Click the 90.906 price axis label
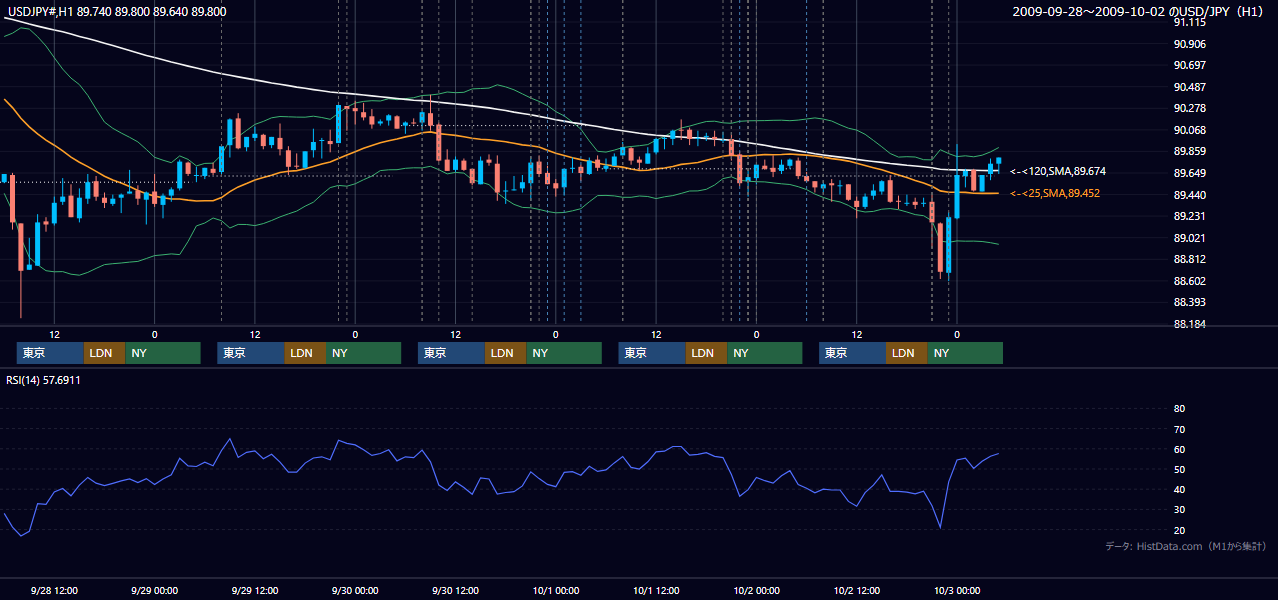 [x=1189, y=44]
